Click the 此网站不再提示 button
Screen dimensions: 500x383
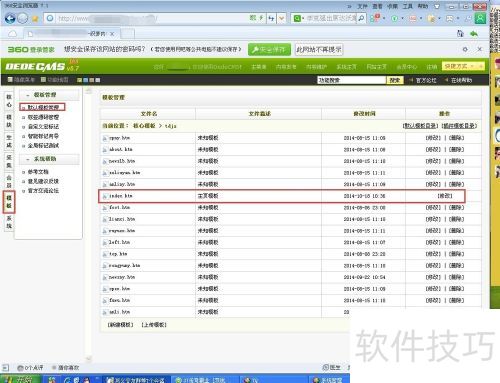(x=319, y=50)
